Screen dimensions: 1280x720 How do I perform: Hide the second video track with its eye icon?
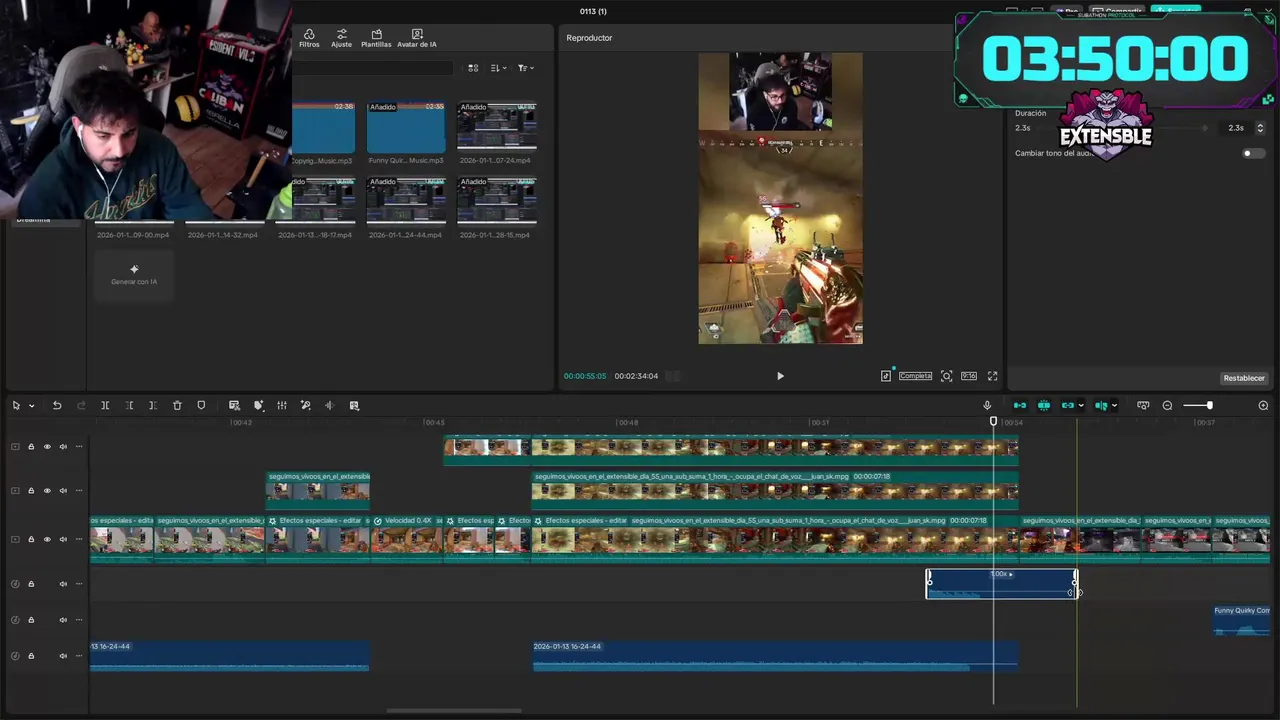pyautogui.click(x=47, y=491)
